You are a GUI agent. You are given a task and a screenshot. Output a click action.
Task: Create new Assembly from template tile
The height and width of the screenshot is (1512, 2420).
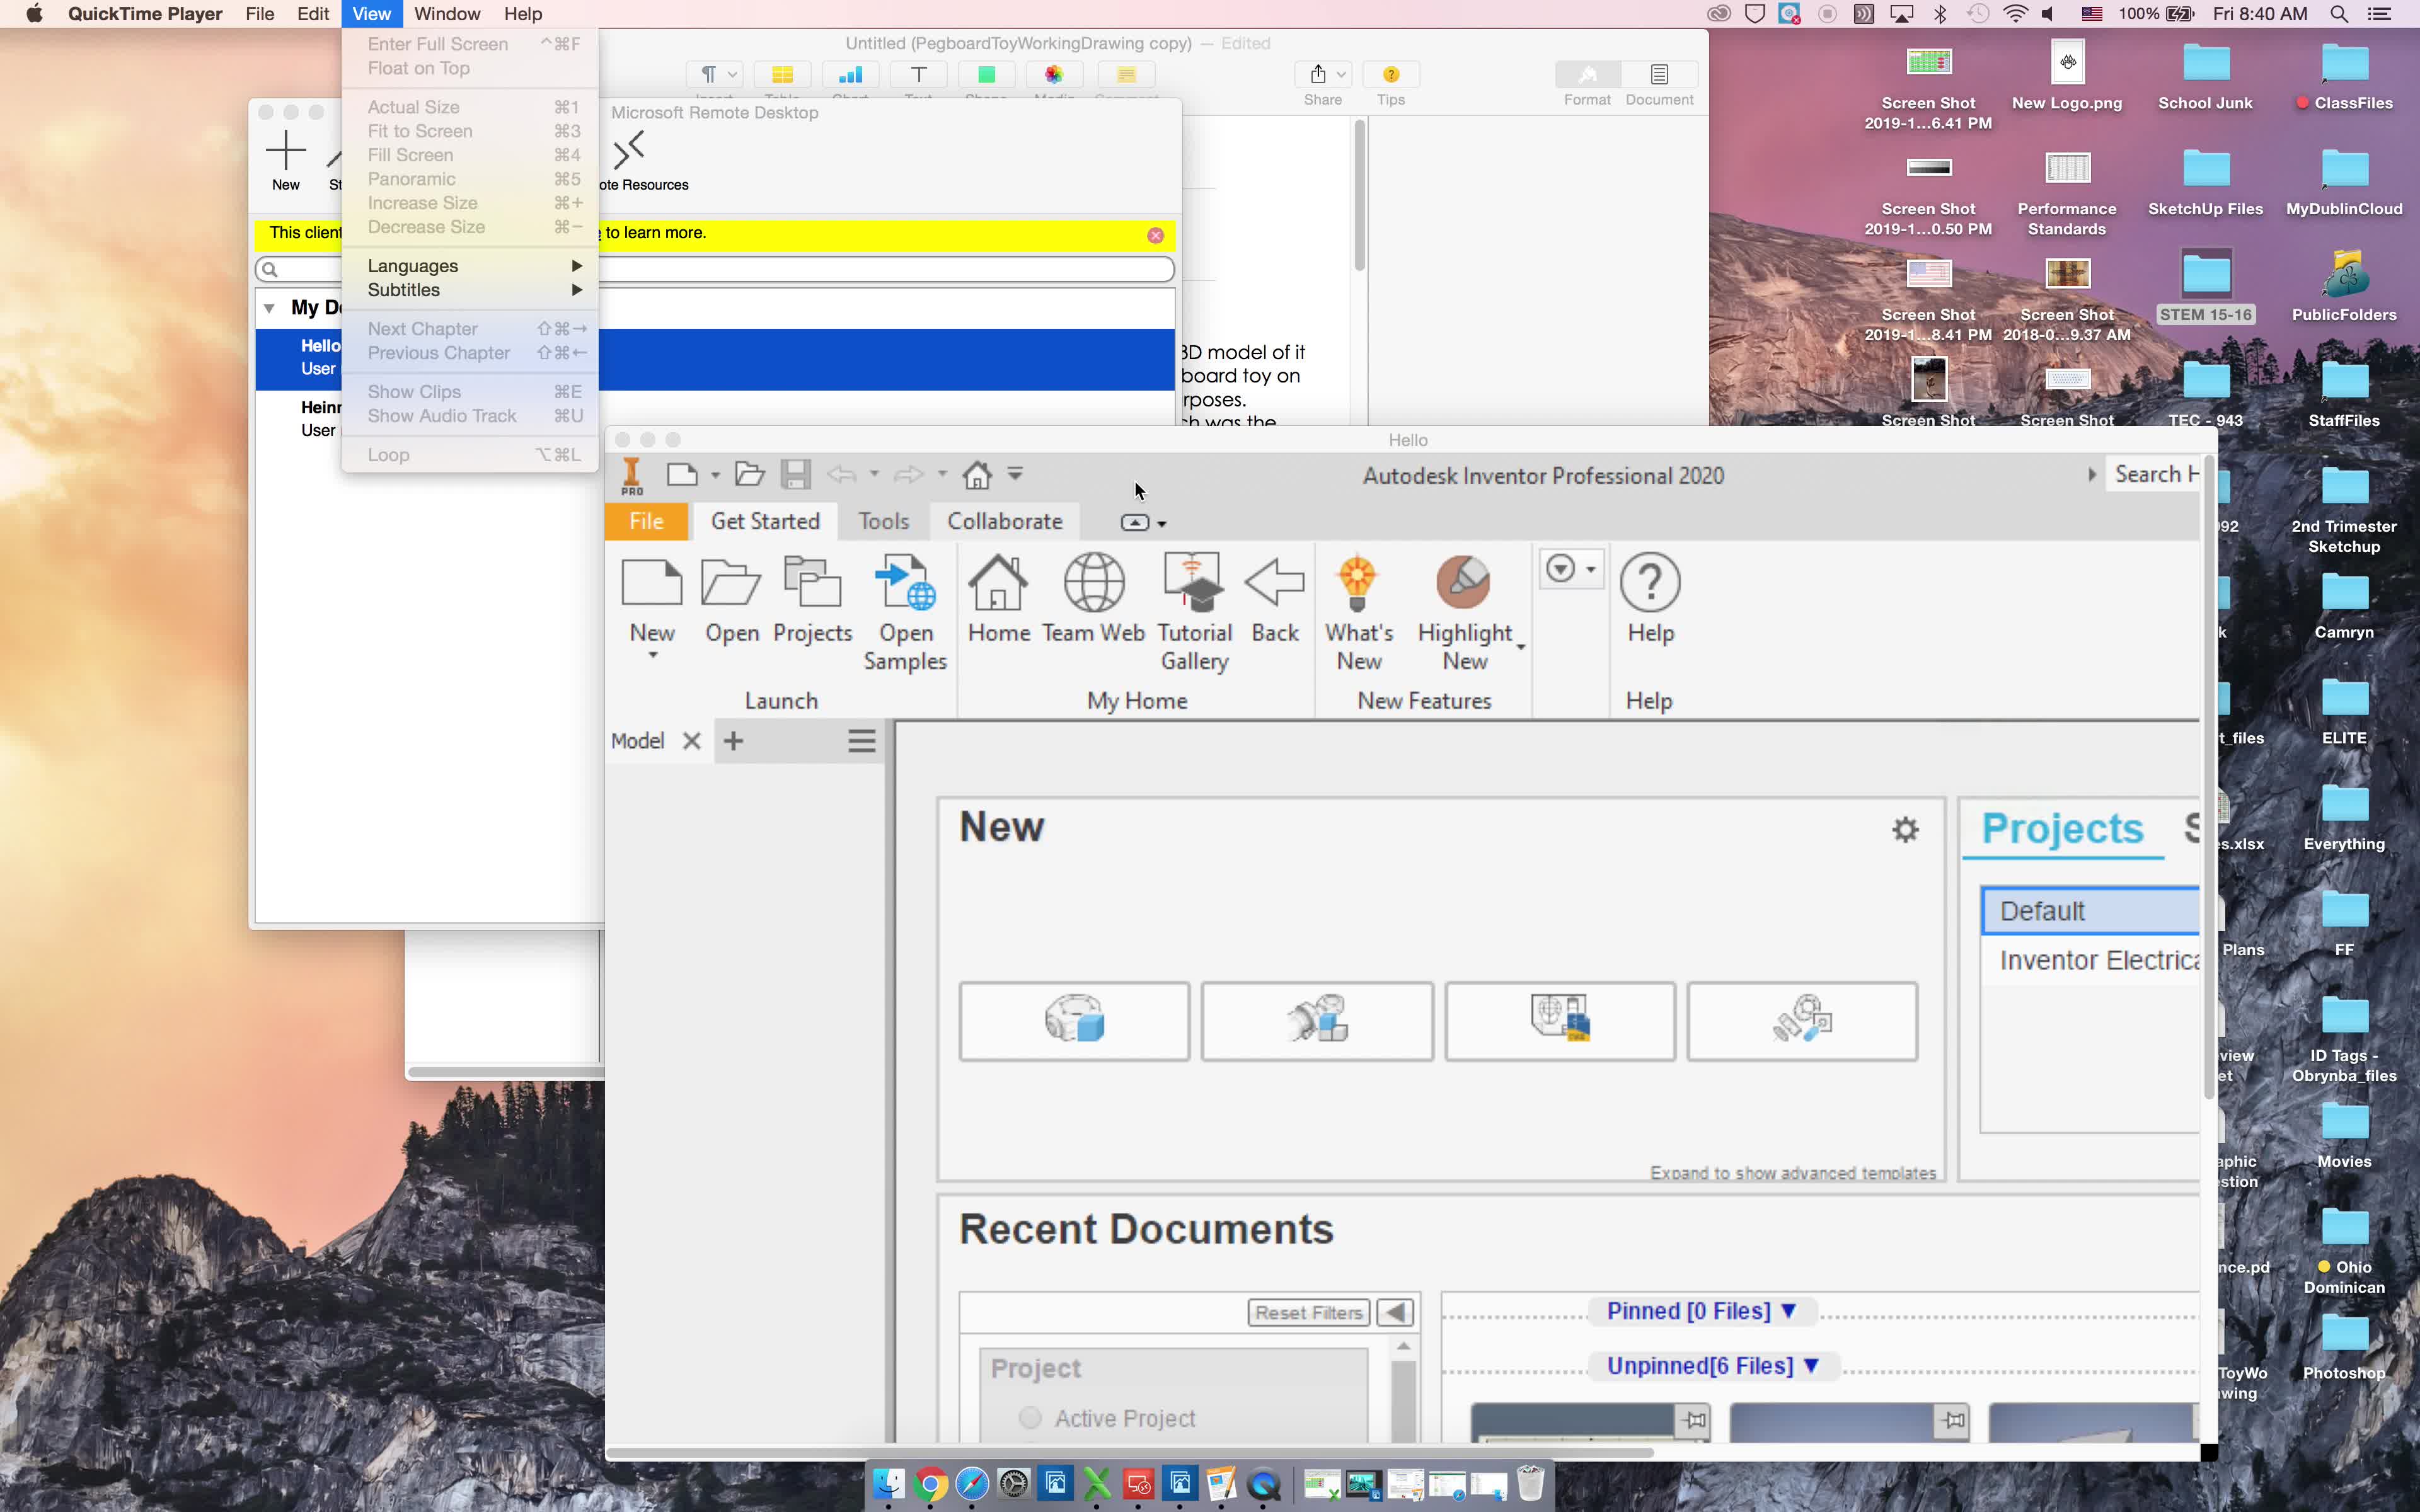pyautogui.click(x=1317, y=1021)
